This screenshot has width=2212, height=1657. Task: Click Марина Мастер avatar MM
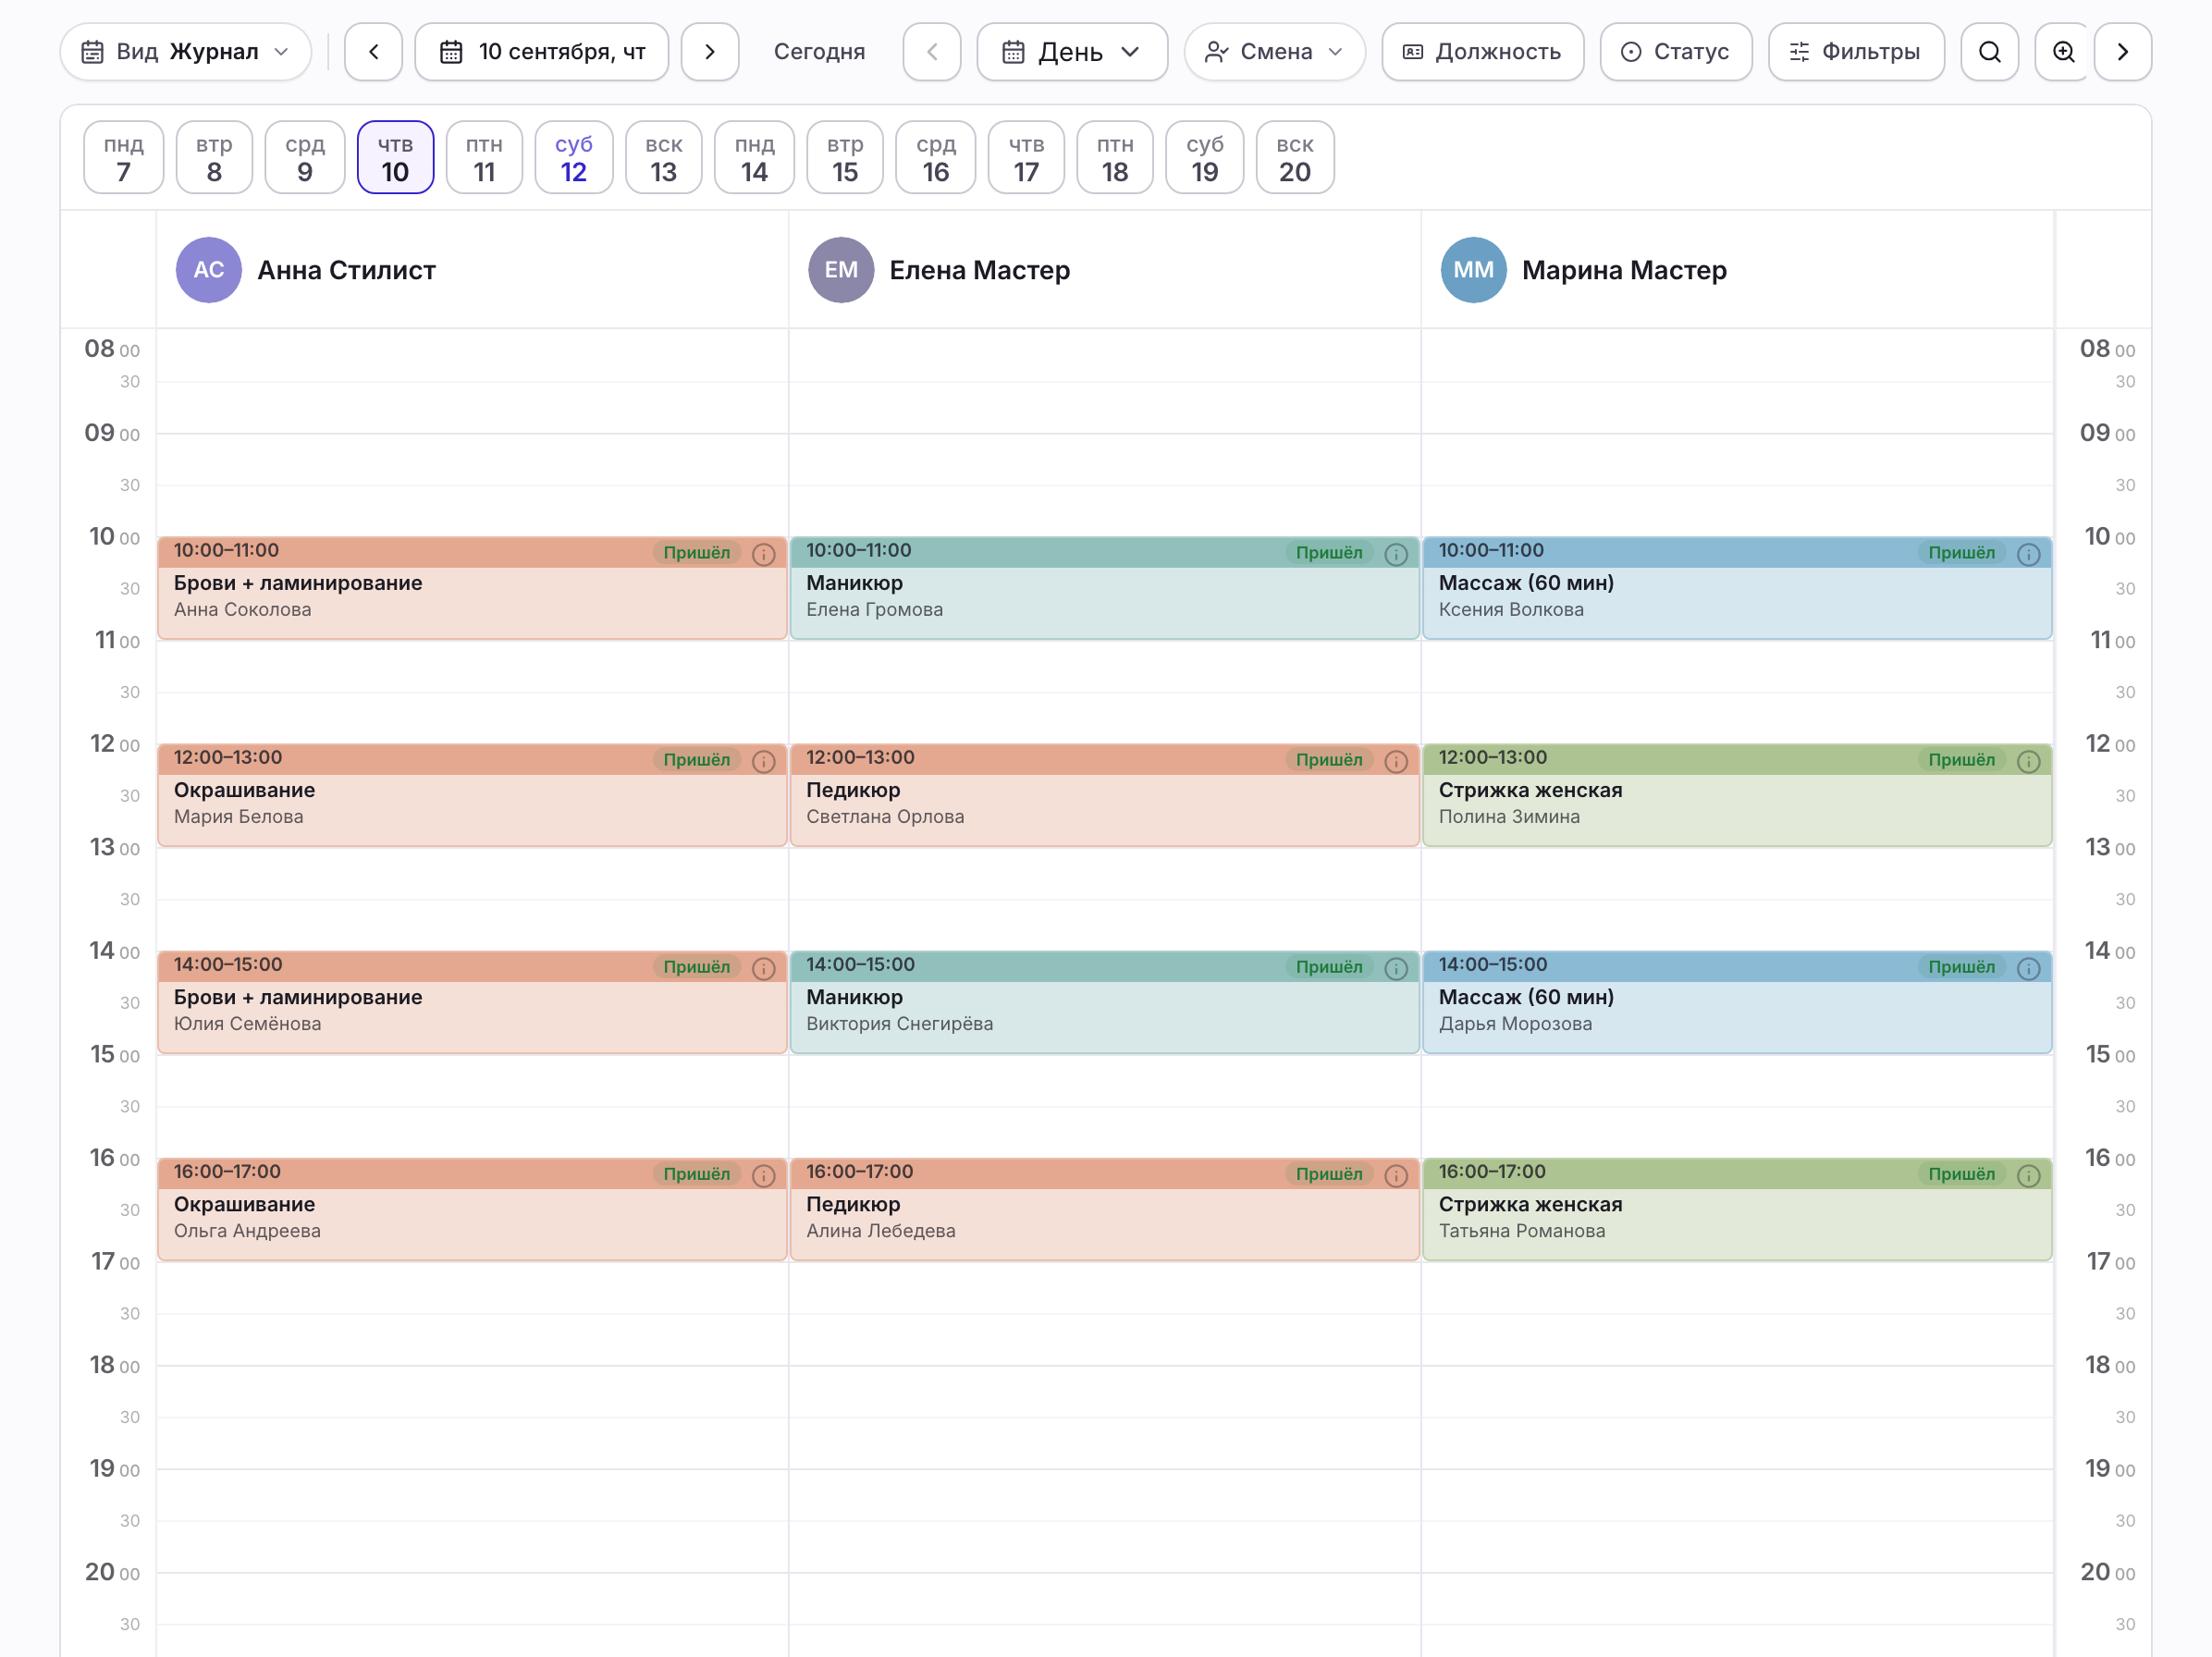pos(1473,270)
